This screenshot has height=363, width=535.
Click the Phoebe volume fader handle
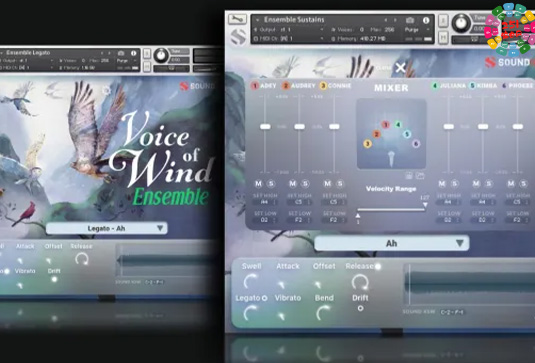(518, 127)
